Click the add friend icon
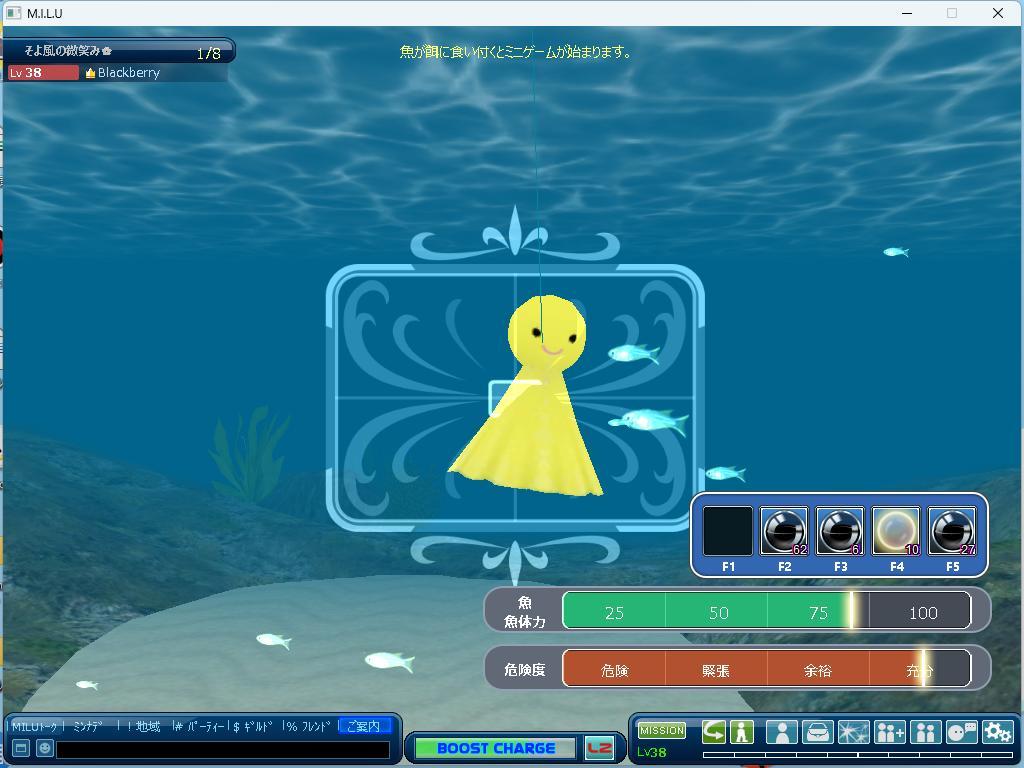Viewport: 1024px width, 768px height. [889, 732]
